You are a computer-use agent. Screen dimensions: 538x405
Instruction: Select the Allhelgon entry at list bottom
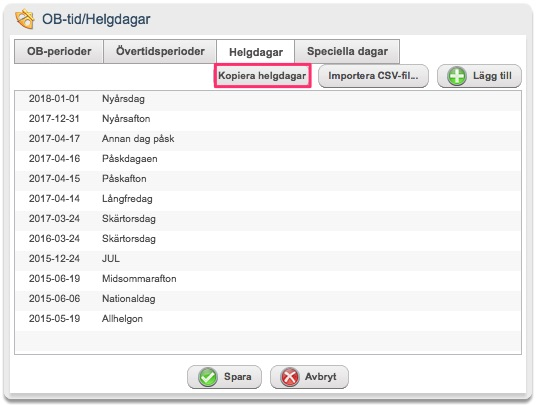268,319
